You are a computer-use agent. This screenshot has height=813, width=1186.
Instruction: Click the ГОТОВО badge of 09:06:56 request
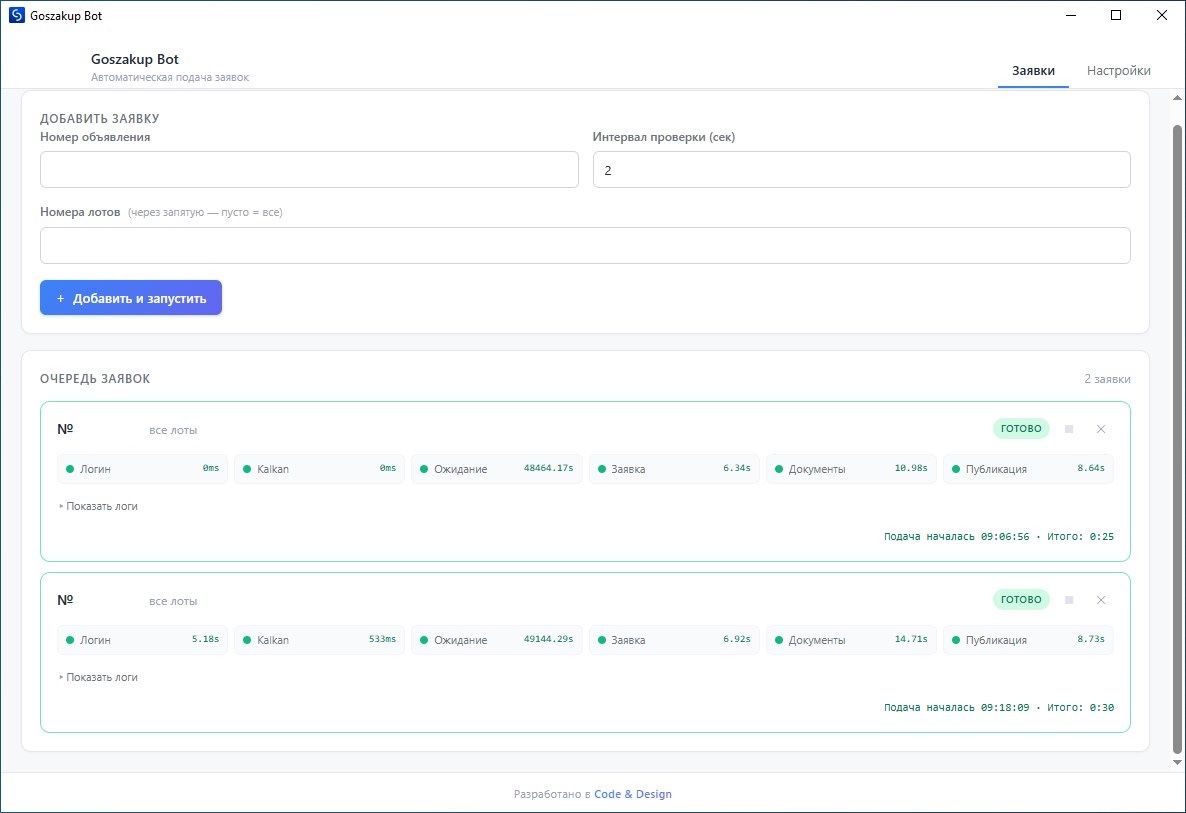[x=1021, y=429]
